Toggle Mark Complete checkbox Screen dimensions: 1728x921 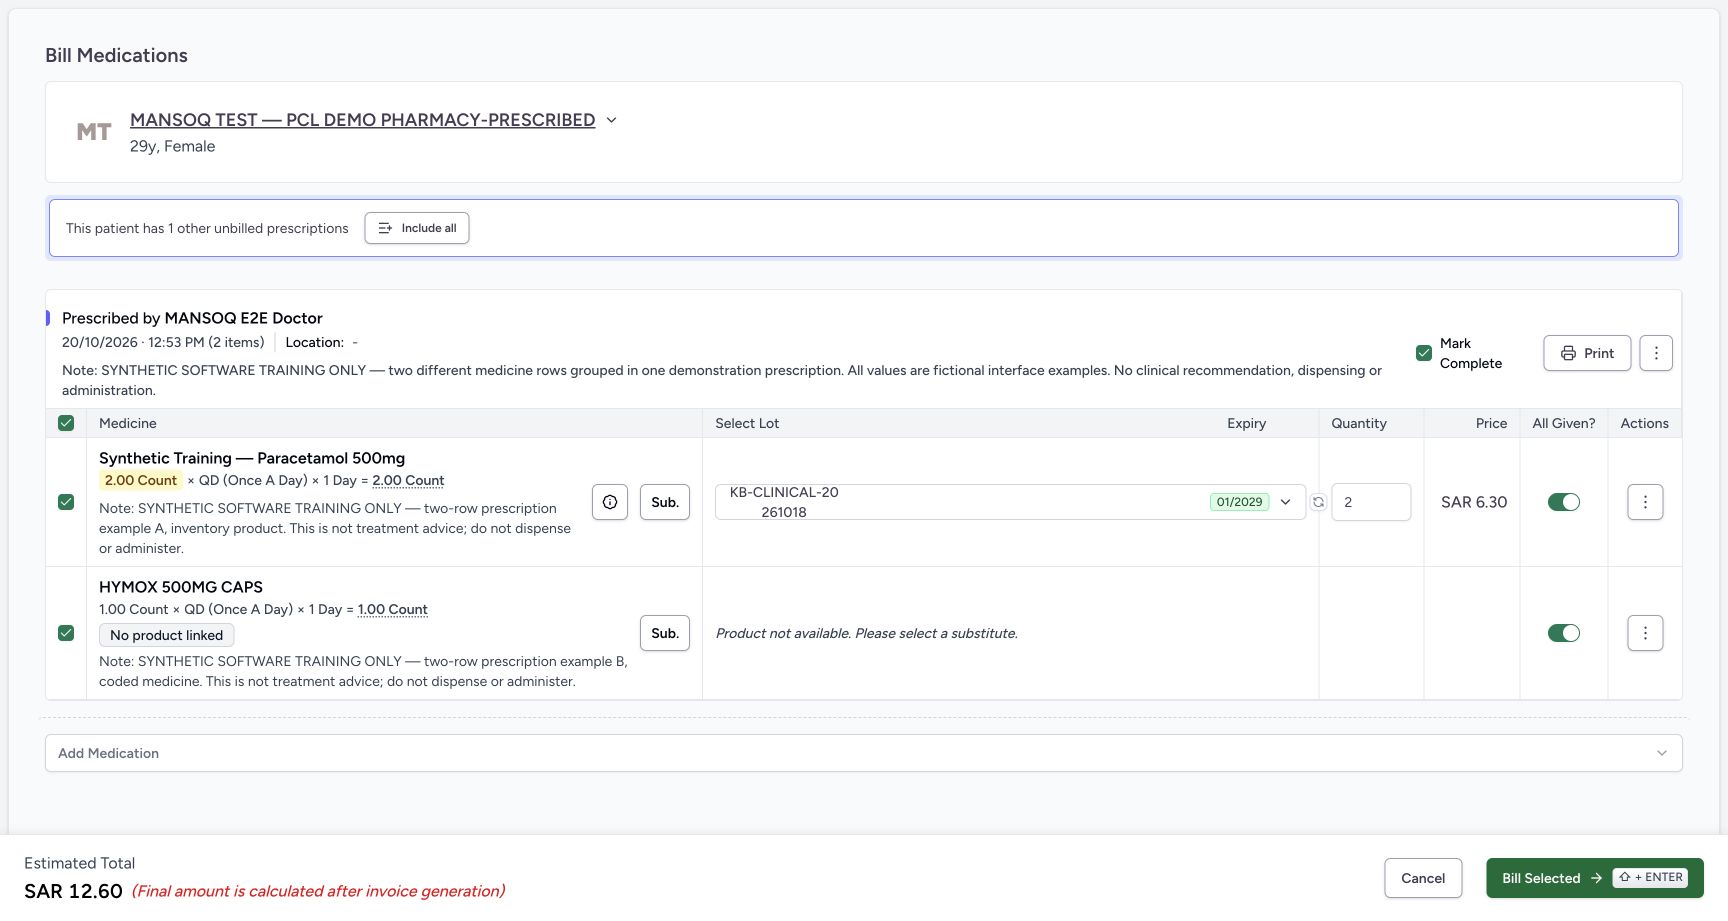pos(1424,353)
